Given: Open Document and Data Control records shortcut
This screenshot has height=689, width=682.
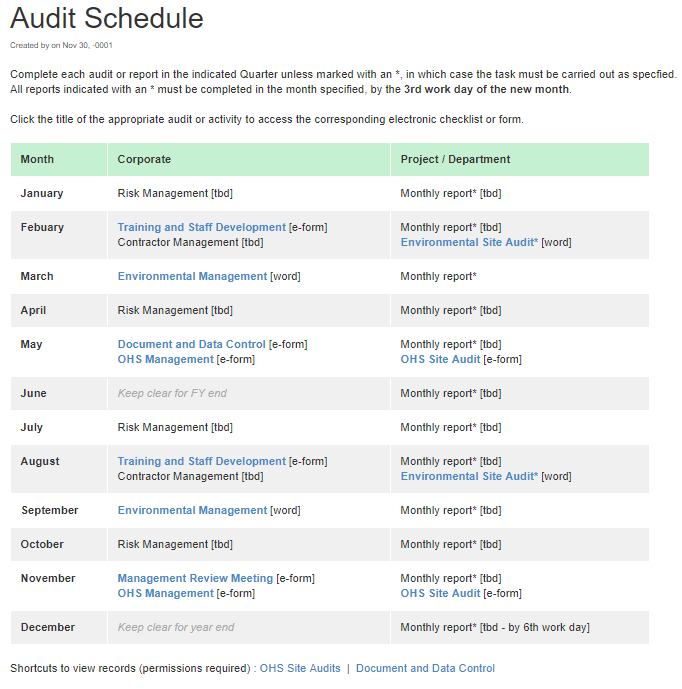Looking at the screenshot, I should point(425,668).
